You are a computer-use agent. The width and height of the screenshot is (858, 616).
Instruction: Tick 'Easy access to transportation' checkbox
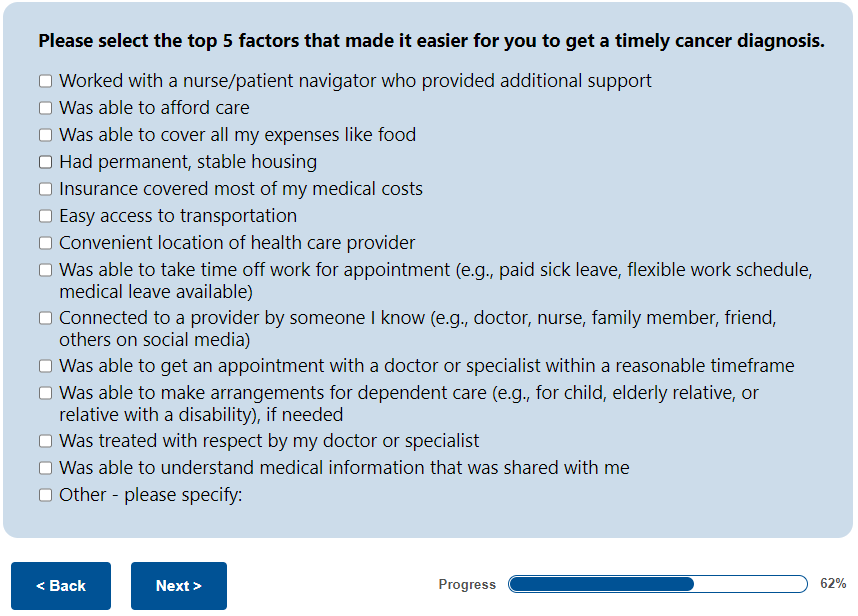(45, 216)
